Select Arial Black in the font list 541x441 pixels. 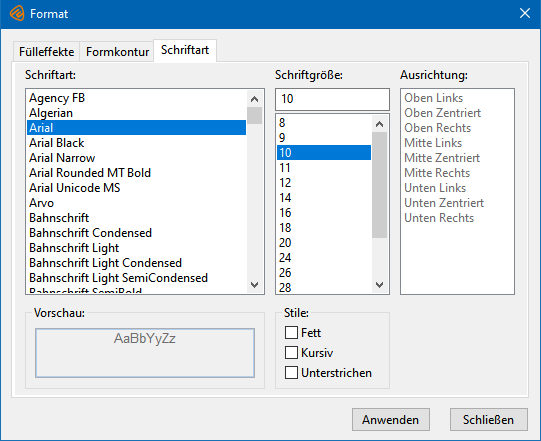pos(136,143)
